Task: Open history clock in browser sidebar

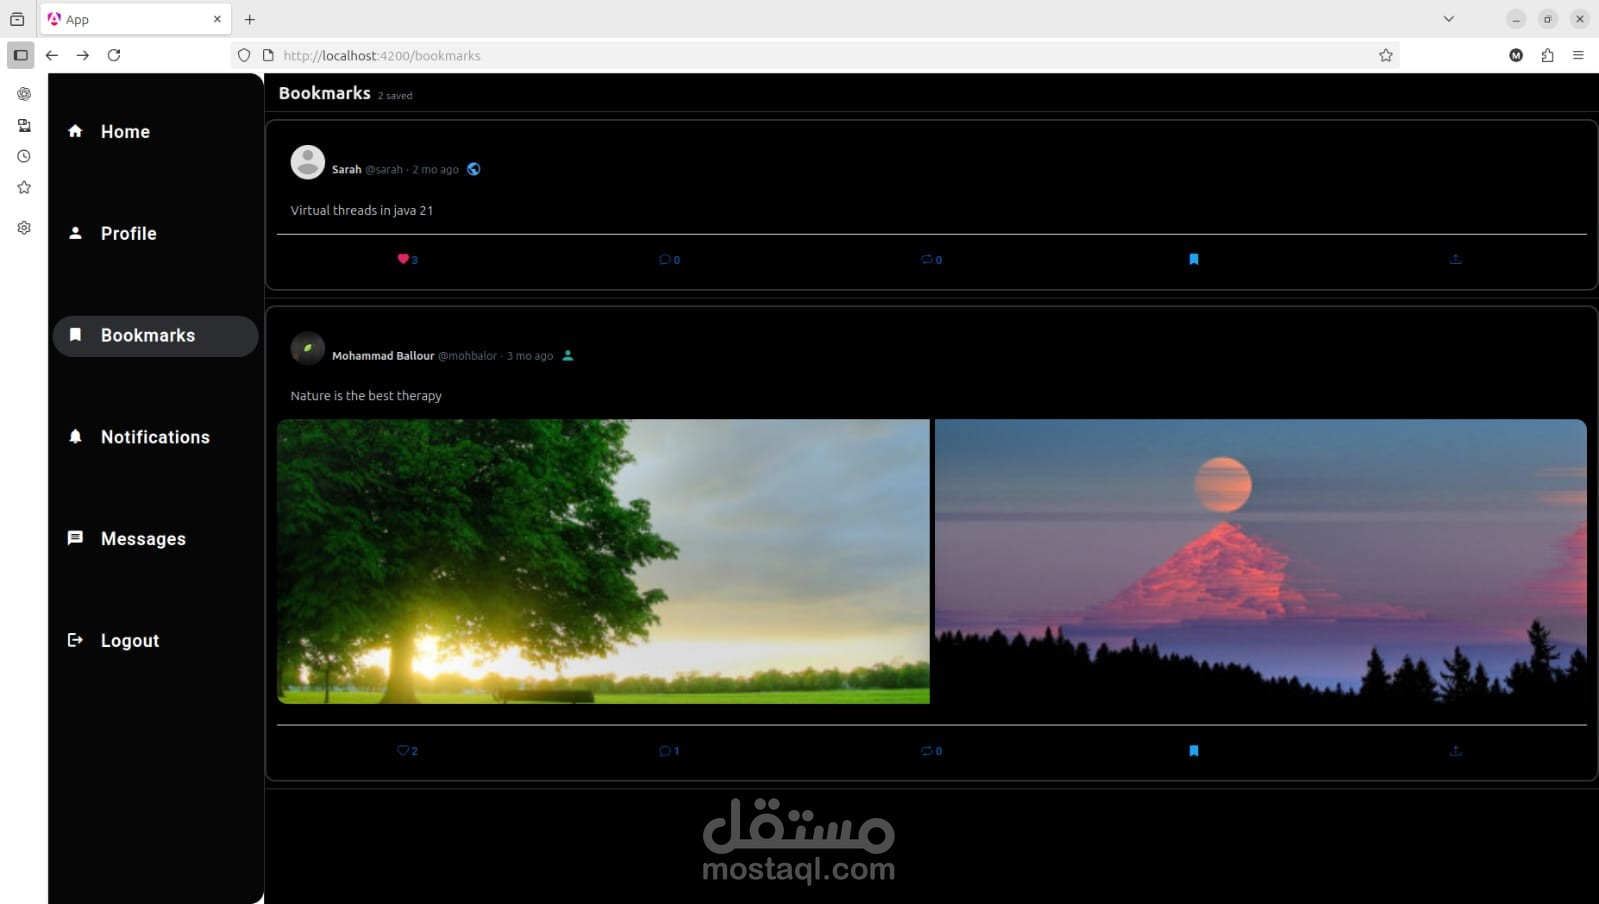Action: (x=24, y=156)
